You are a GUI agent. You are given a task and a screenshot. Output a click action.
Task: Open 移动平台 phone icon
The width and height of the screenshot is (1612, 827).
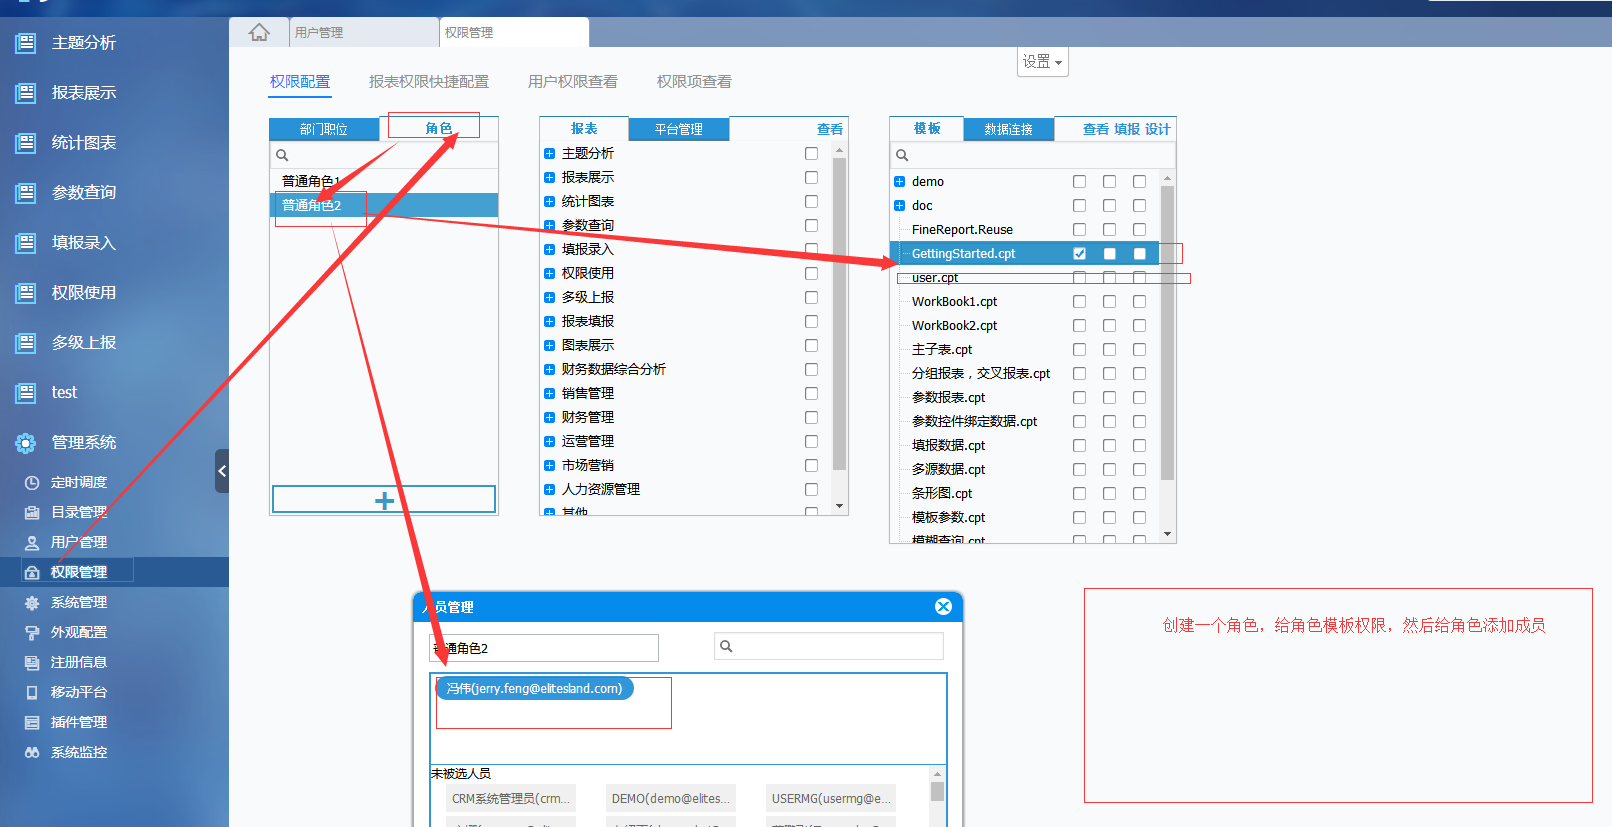click(x=32, y=693)
